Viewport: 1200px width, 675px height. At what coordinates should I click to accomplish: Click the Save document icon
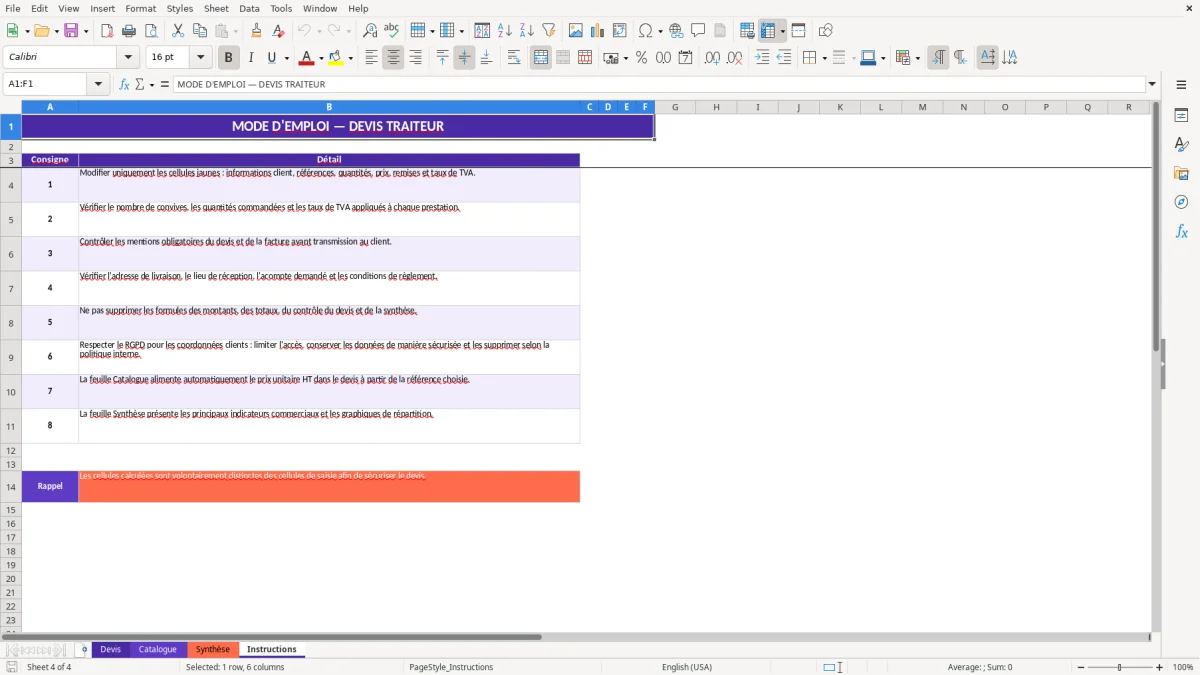coord(71,31)
